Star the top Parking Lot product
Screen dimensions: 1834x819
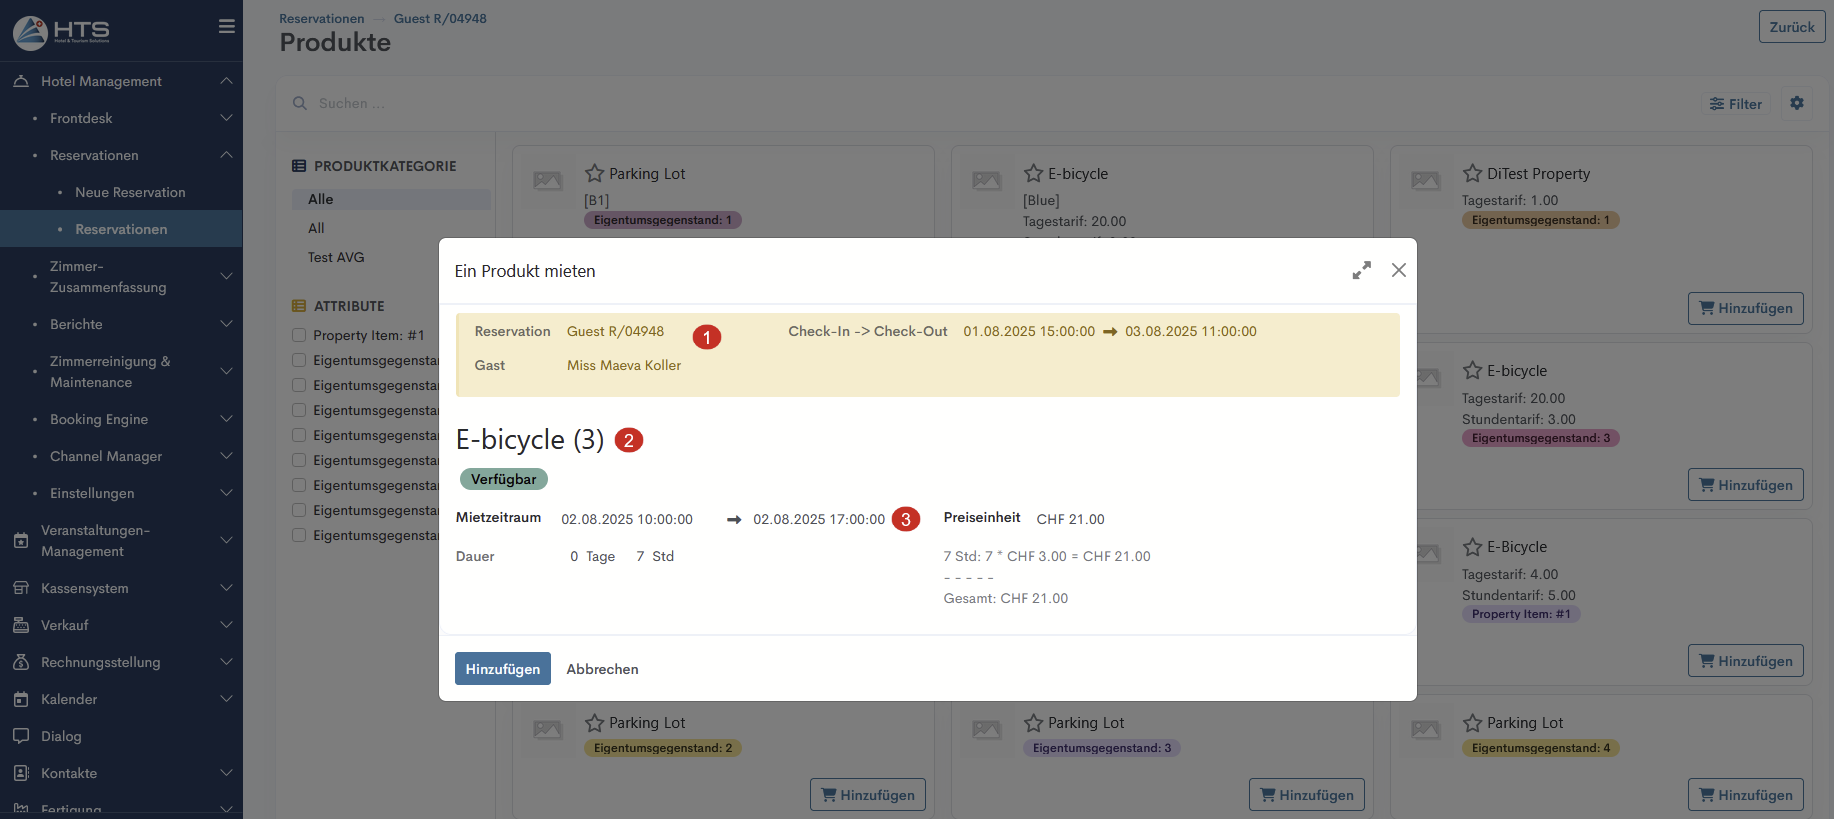pos(595,174)
